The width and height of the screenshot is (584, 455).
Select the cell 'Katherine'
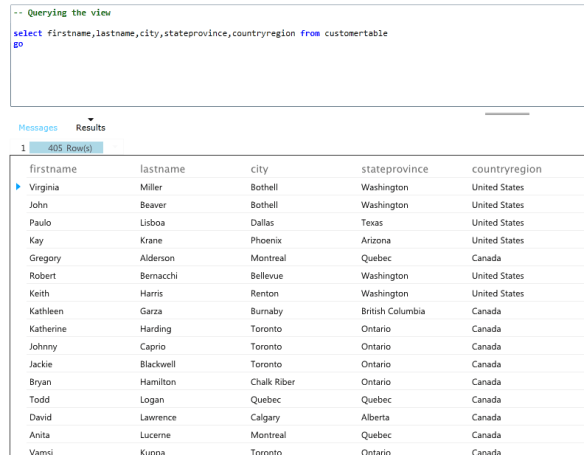48,329
